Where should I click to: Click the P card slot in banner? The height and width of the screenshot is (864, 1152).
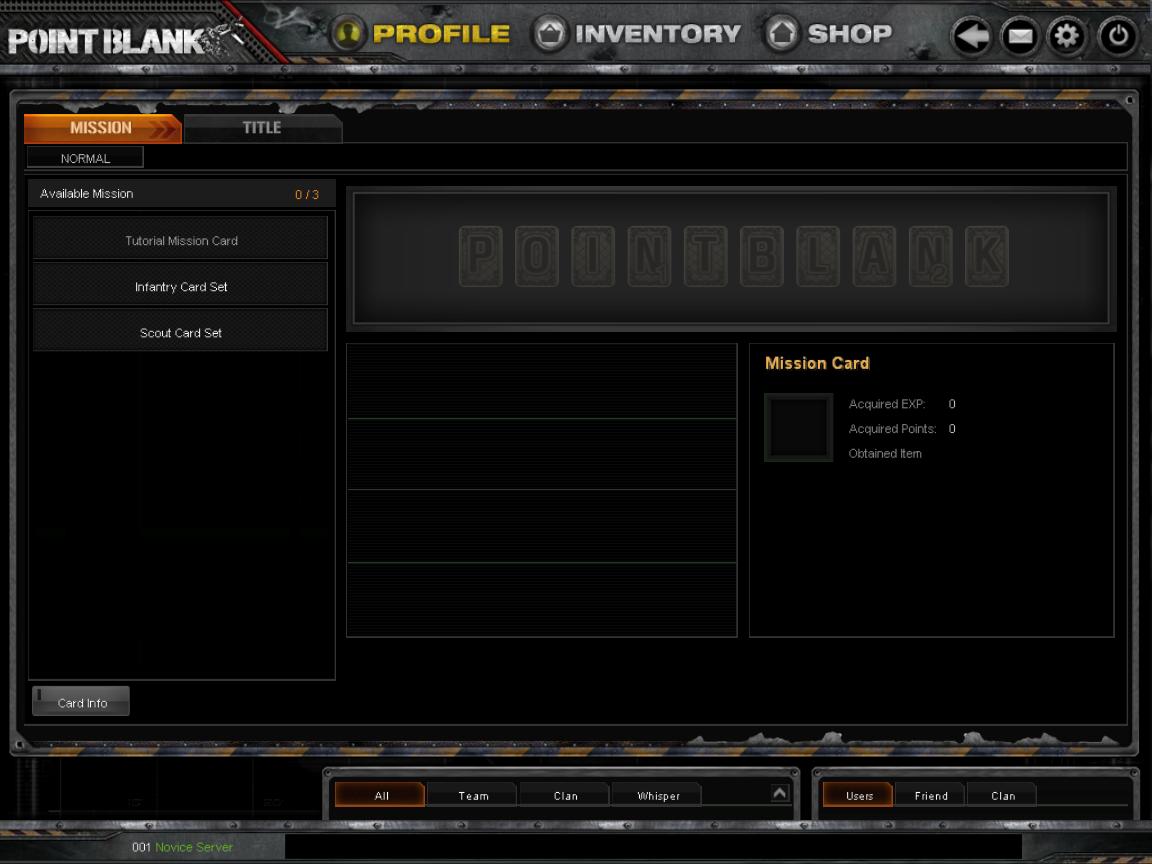coord(480,256)
